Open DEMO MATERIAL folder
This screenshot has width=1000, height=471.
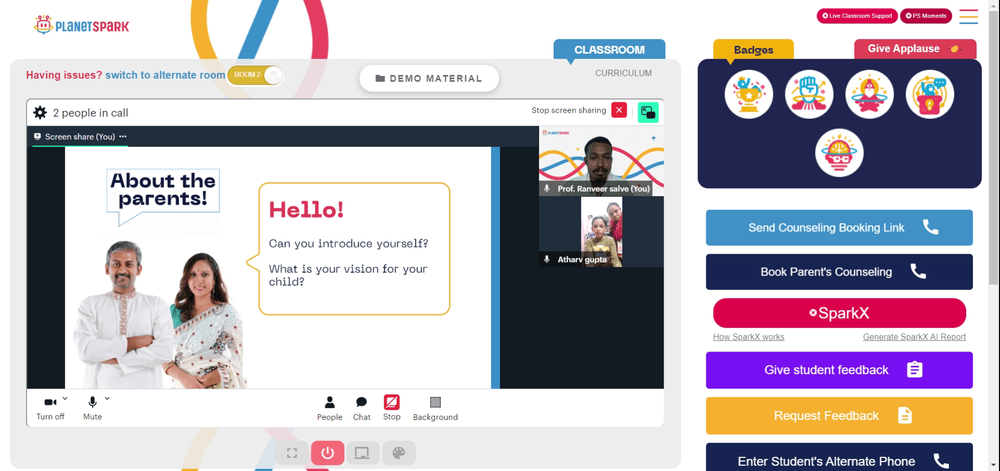(429, 78)
